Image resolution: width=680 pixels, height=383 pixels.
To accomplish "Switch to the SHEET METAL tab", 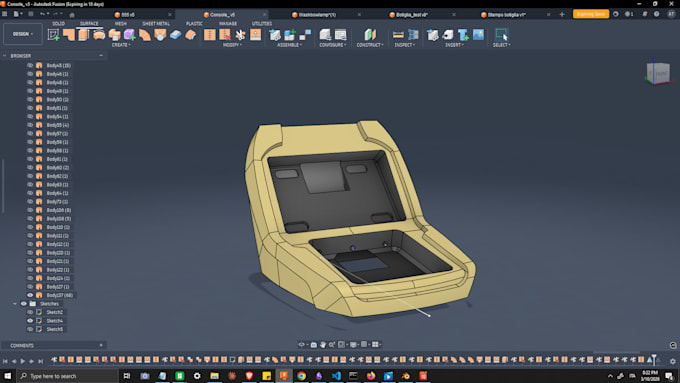I will tap(156, 23).
